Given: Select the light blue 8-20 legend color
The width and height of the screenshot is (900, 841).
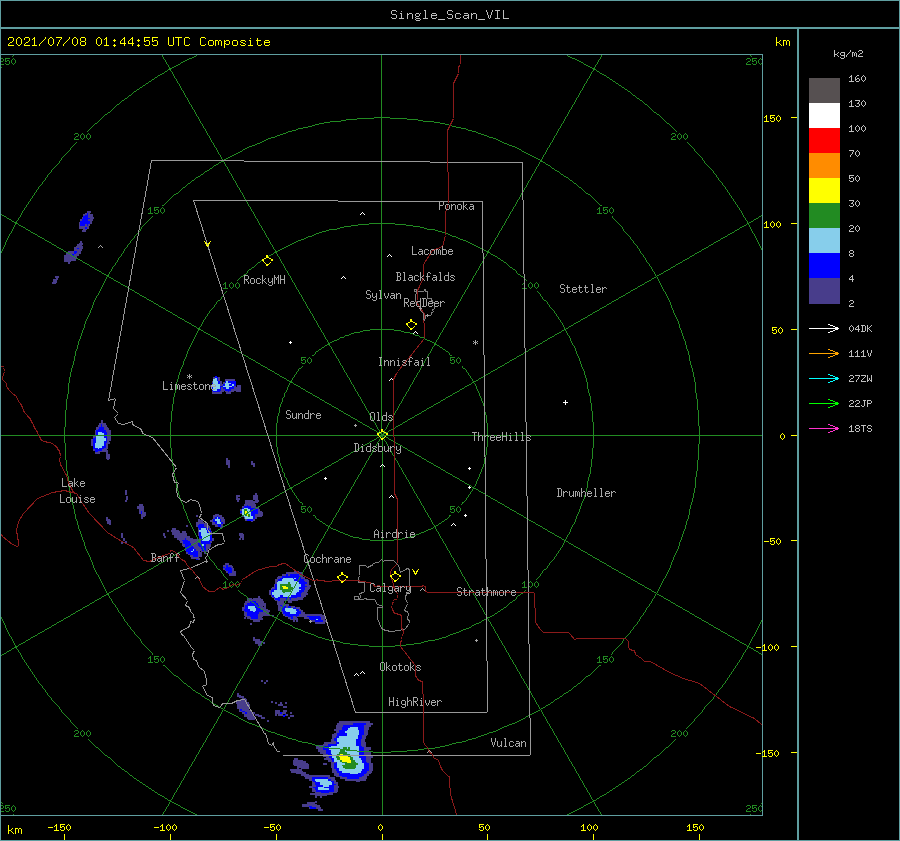Looking at the screenshot, I should tap(824, 241).
